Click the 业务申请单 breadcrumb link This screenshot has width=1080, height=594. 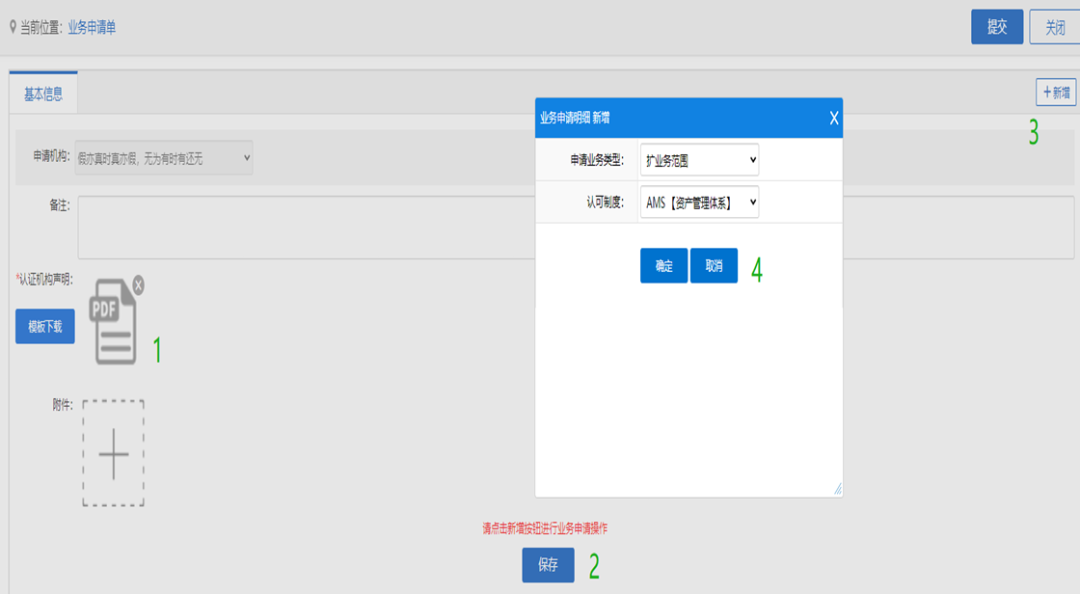92,28
